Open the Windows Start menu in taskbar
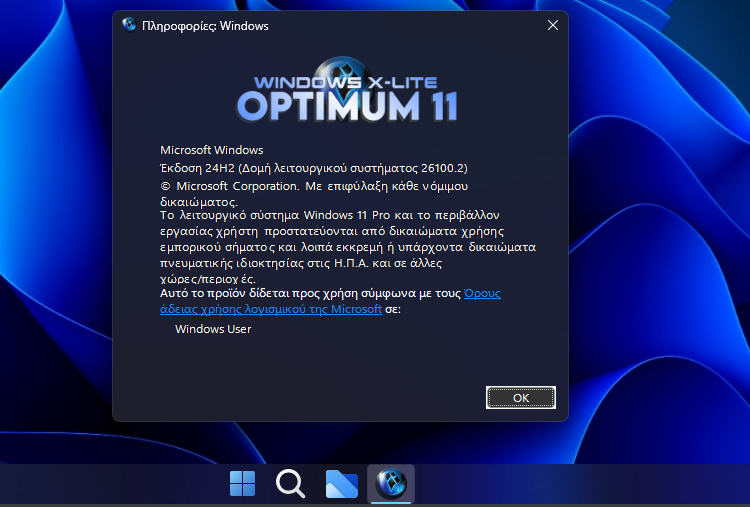This screenshot has width=750, height=507. tap(243, 484)
